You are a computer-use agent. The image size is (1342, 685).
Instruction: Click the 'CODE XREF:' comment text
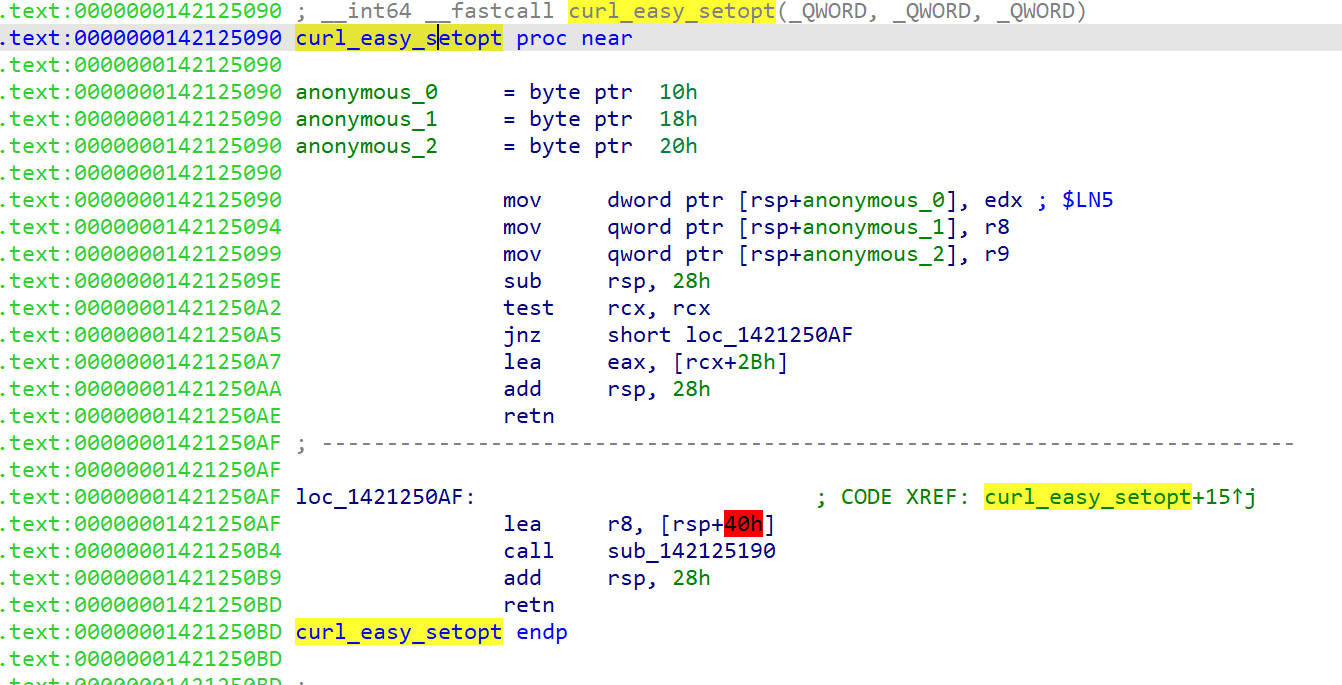(906, 497)
